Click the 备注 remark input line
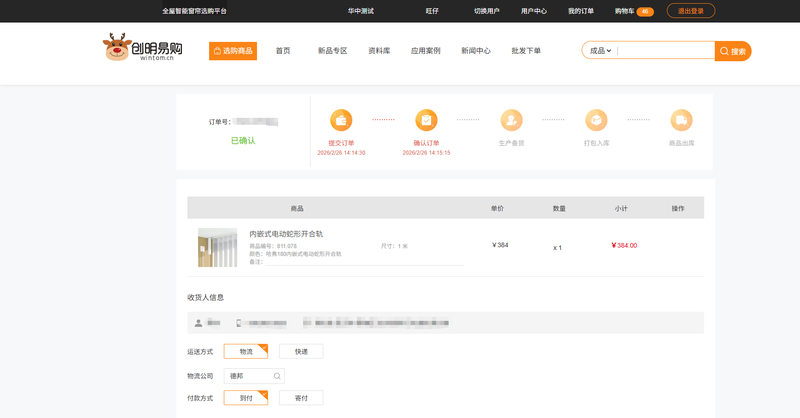 tap(364, 261)
